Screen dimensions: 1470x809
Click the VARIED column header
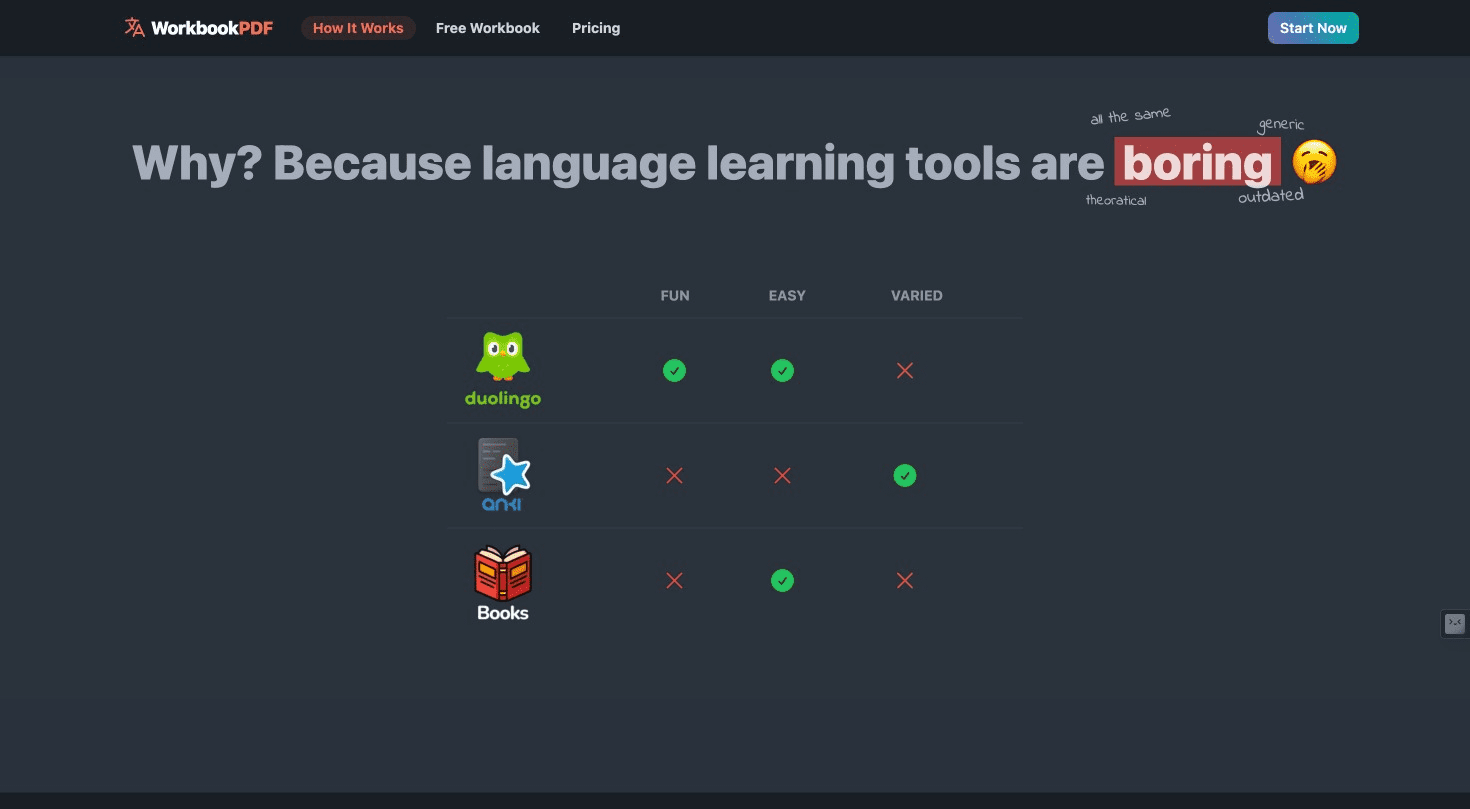(x=917, y=296)
